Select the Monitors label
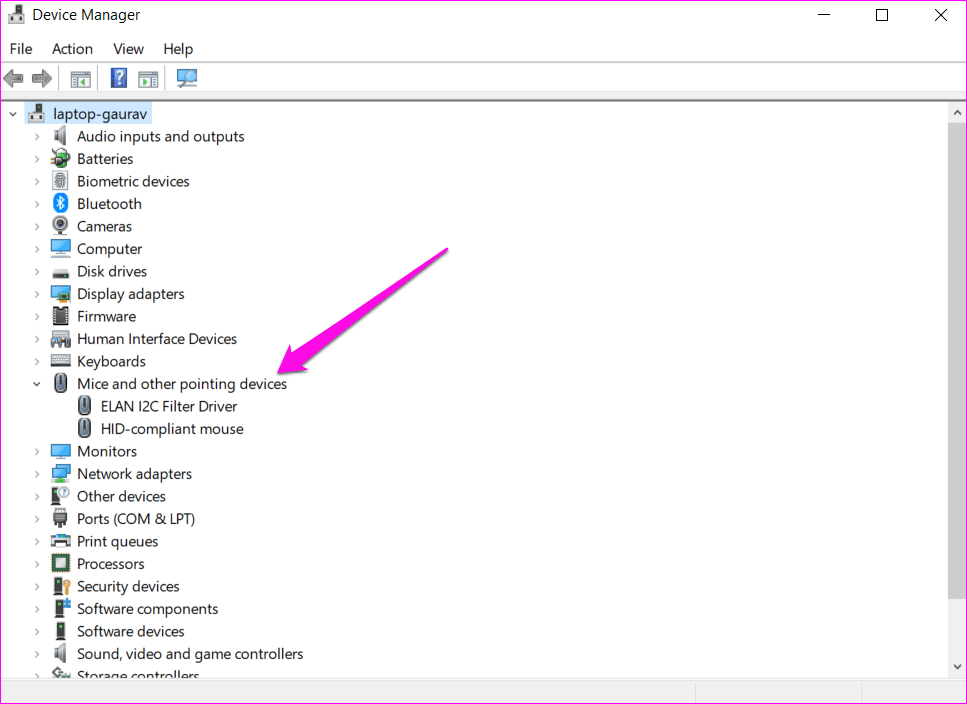The width and height of the screenshot is (967, 704). [107, 451]
